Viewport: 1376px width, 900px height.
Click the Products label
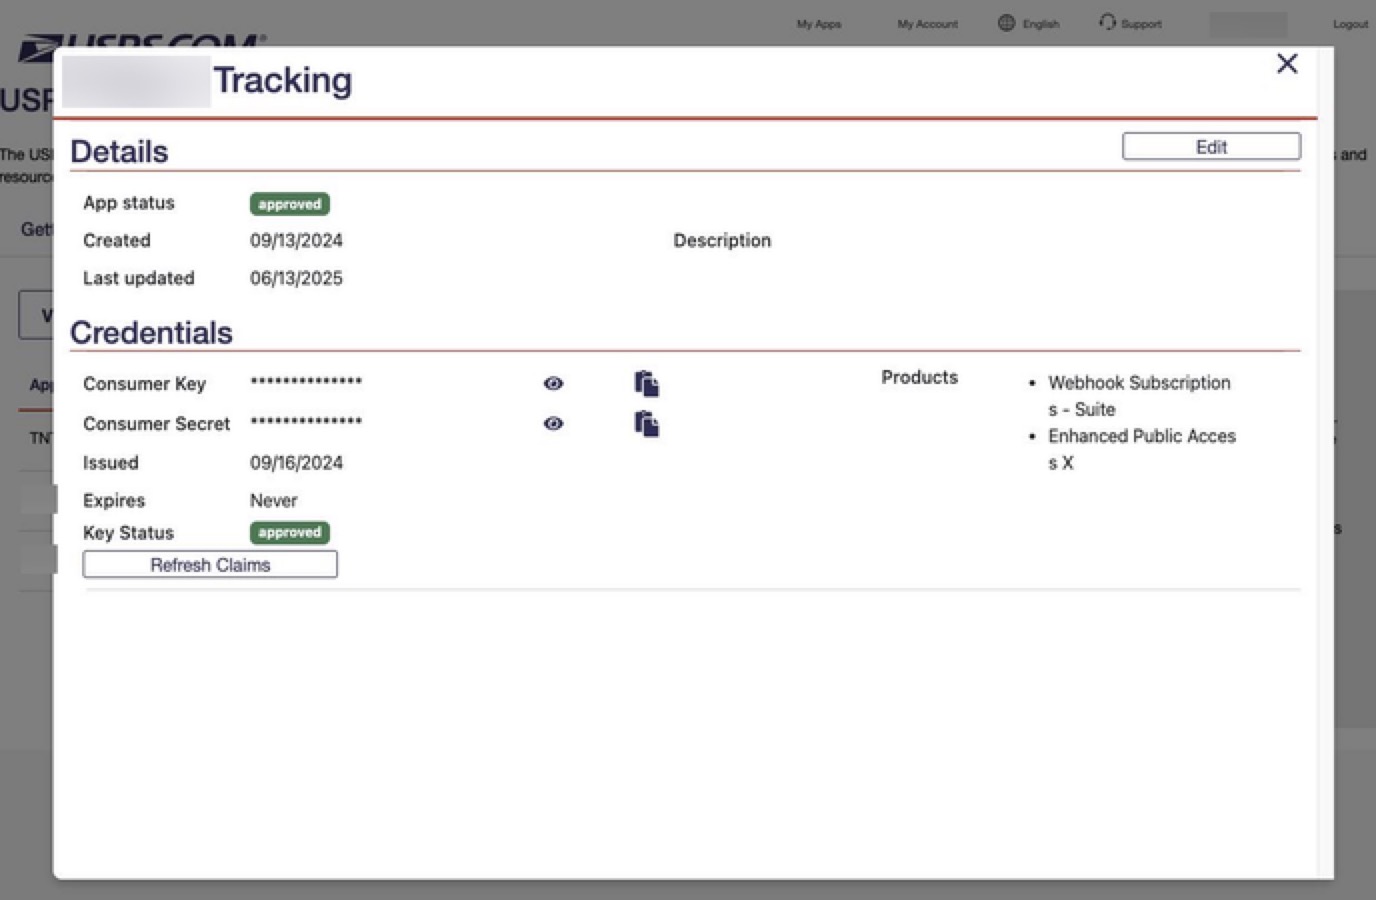(919, 378)
